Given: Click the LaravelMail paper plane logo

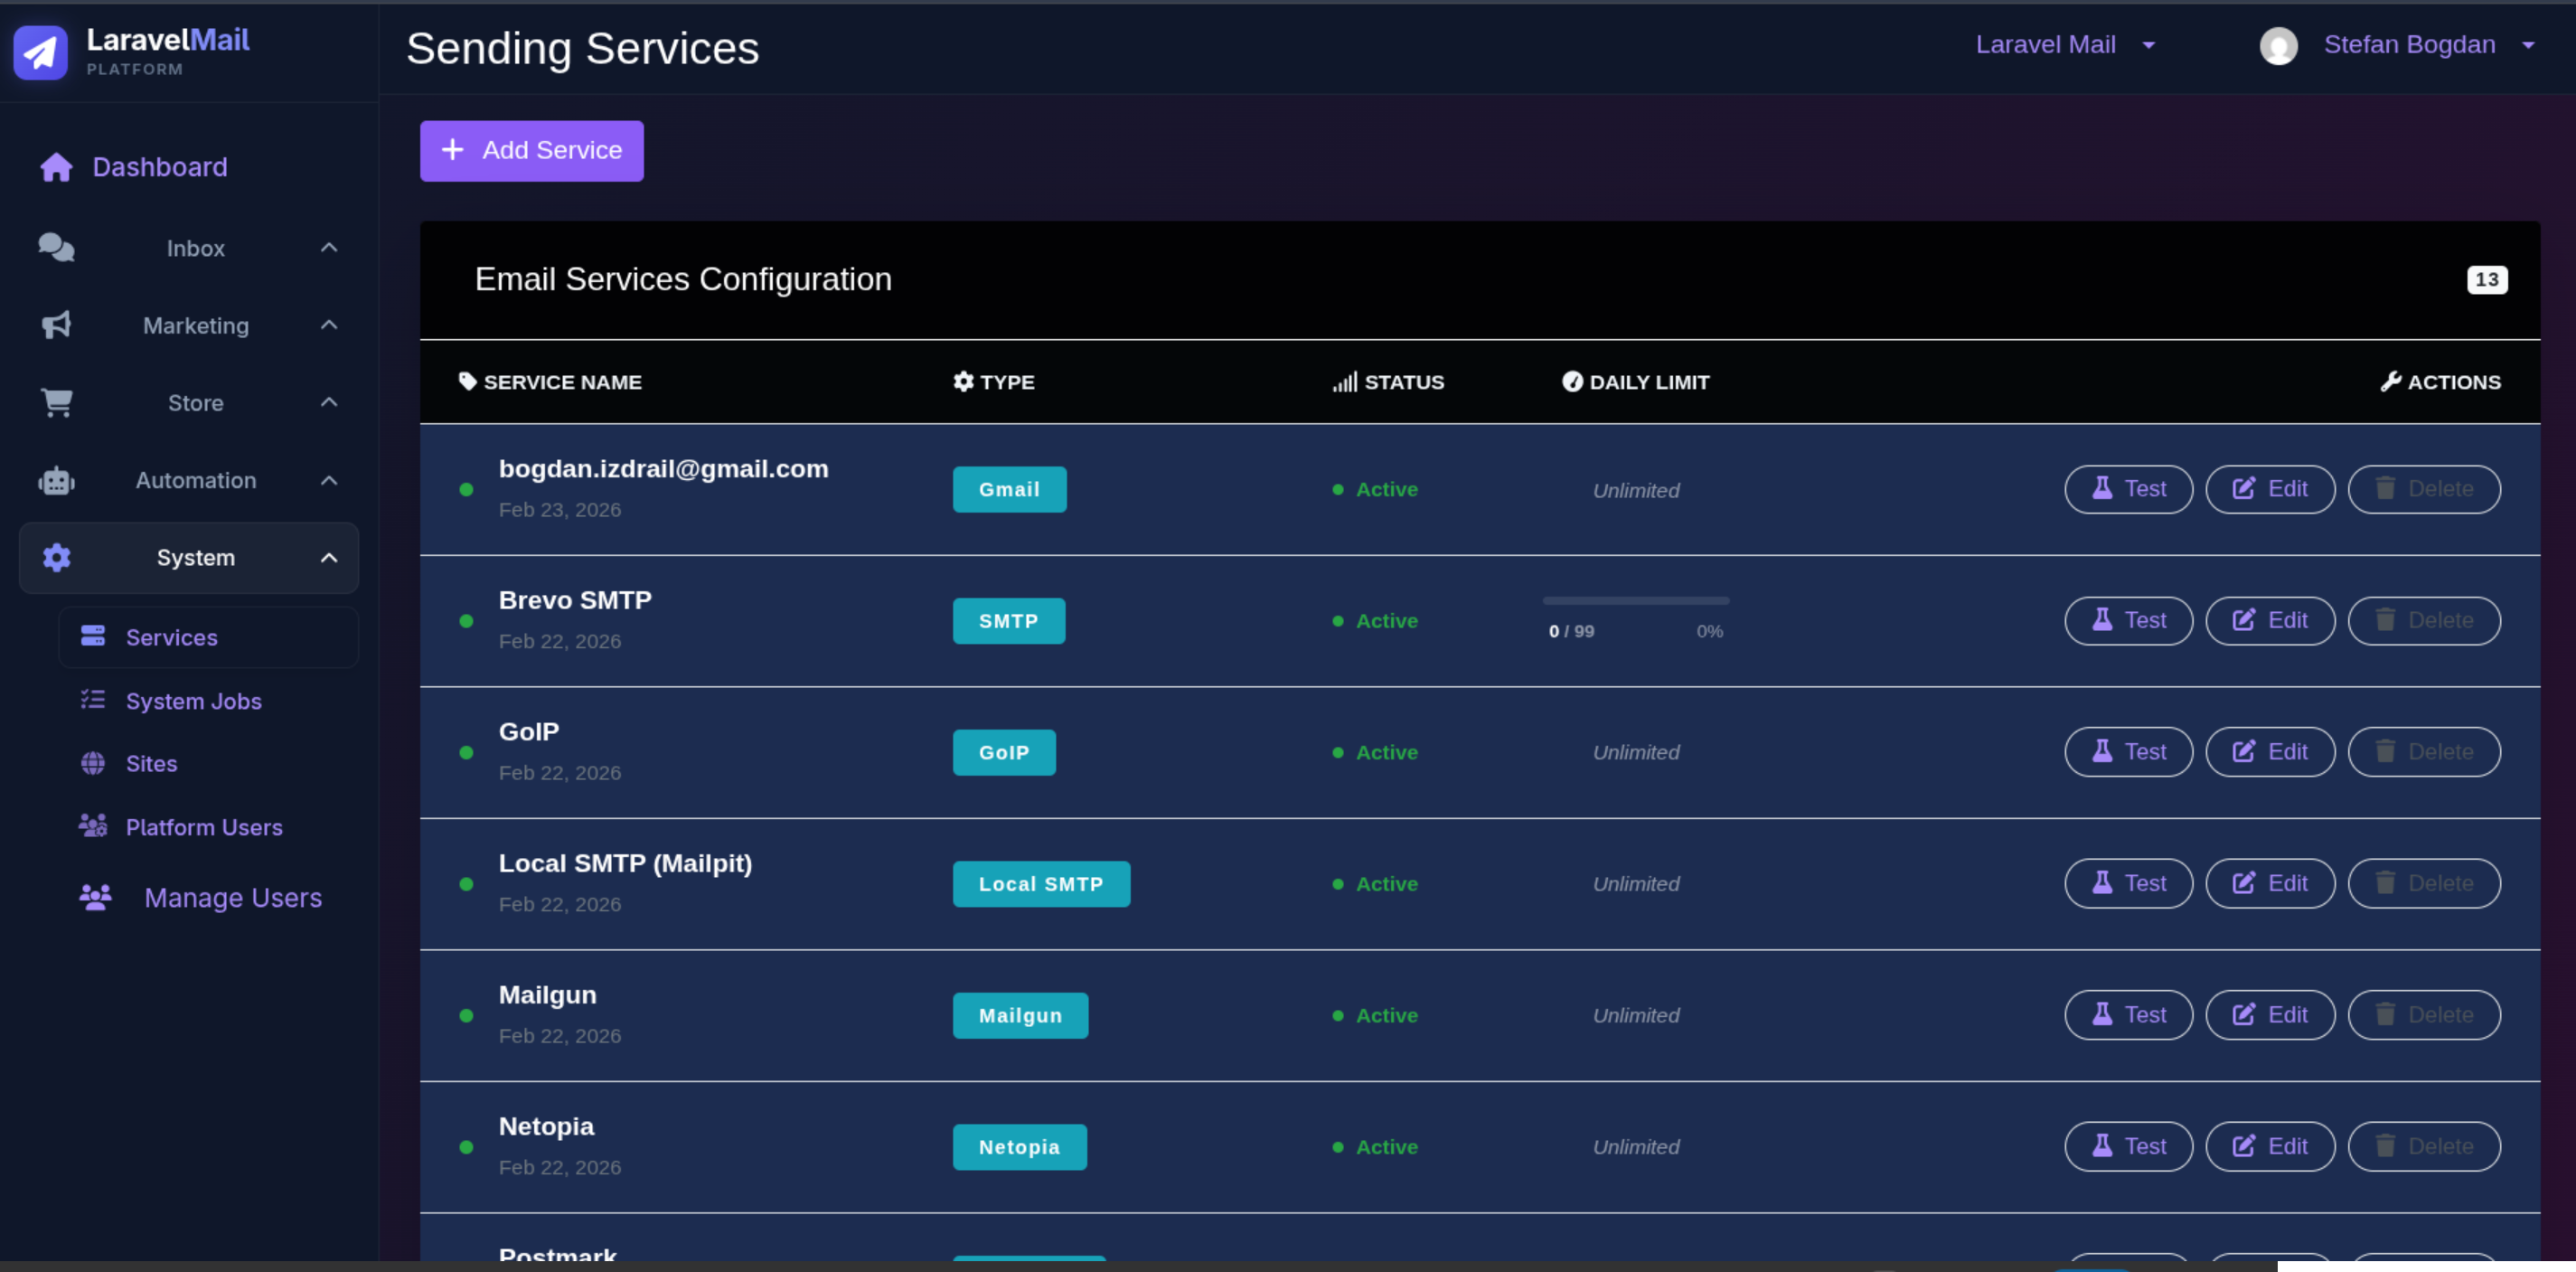Looking at the screenshot, I should 40,52.
